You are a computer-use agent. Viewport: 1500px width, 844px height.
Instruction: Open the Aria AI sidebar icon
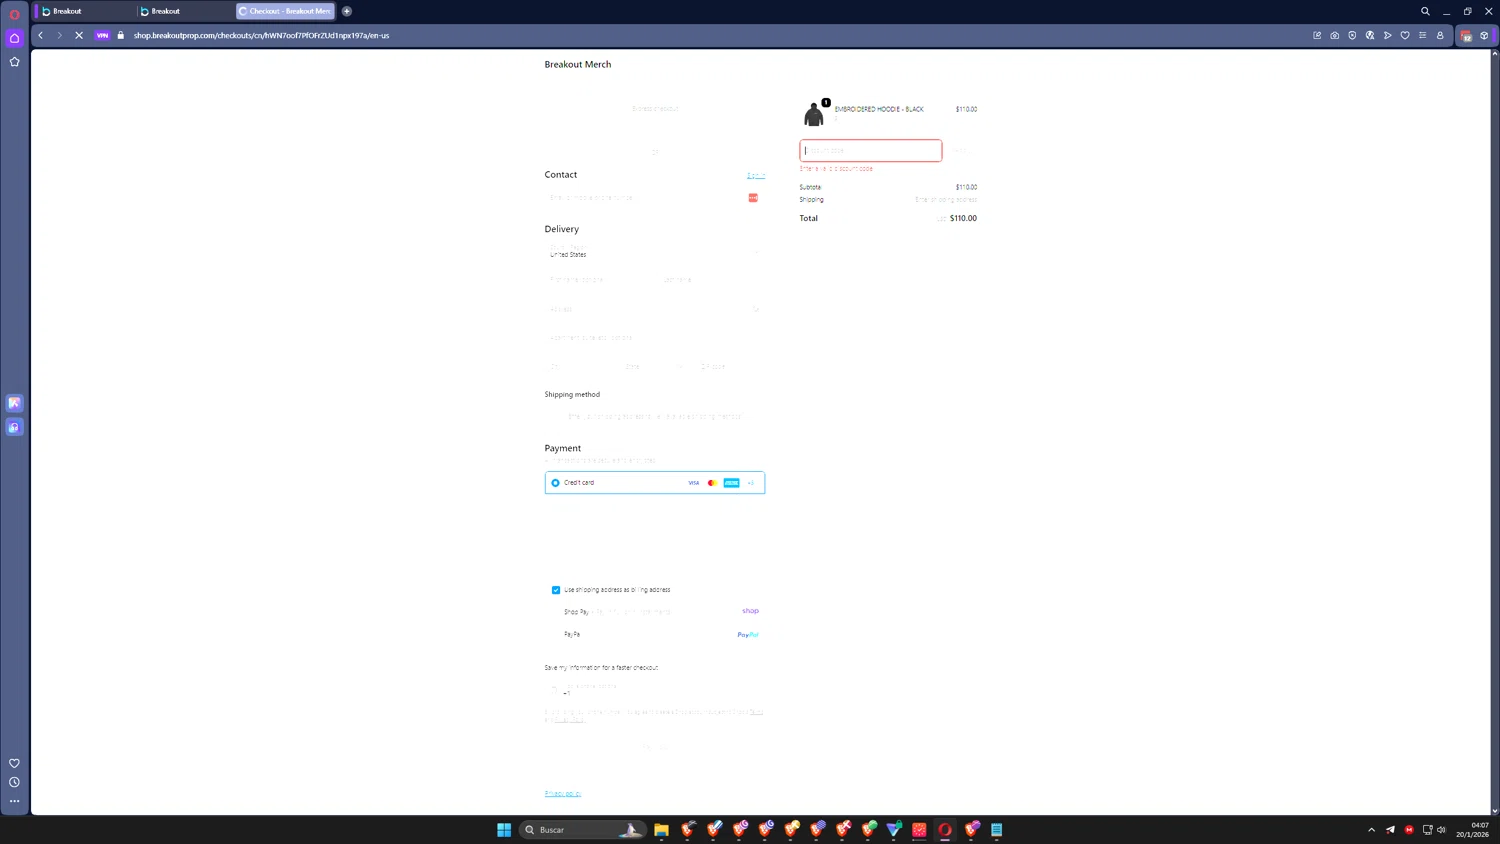[14, 403]
